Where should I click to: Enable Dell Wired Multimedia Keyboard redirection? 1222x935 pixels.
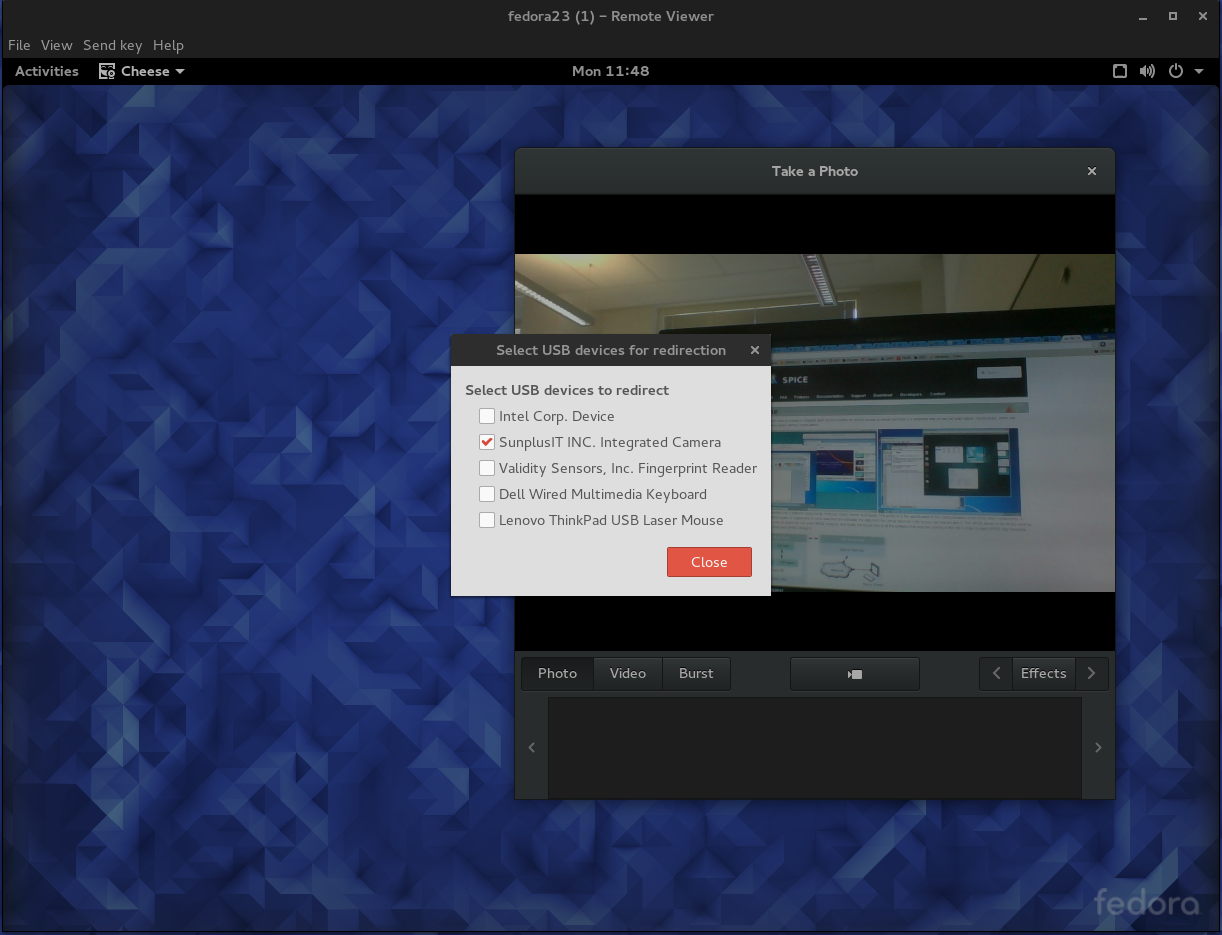[x=487, y=494]
